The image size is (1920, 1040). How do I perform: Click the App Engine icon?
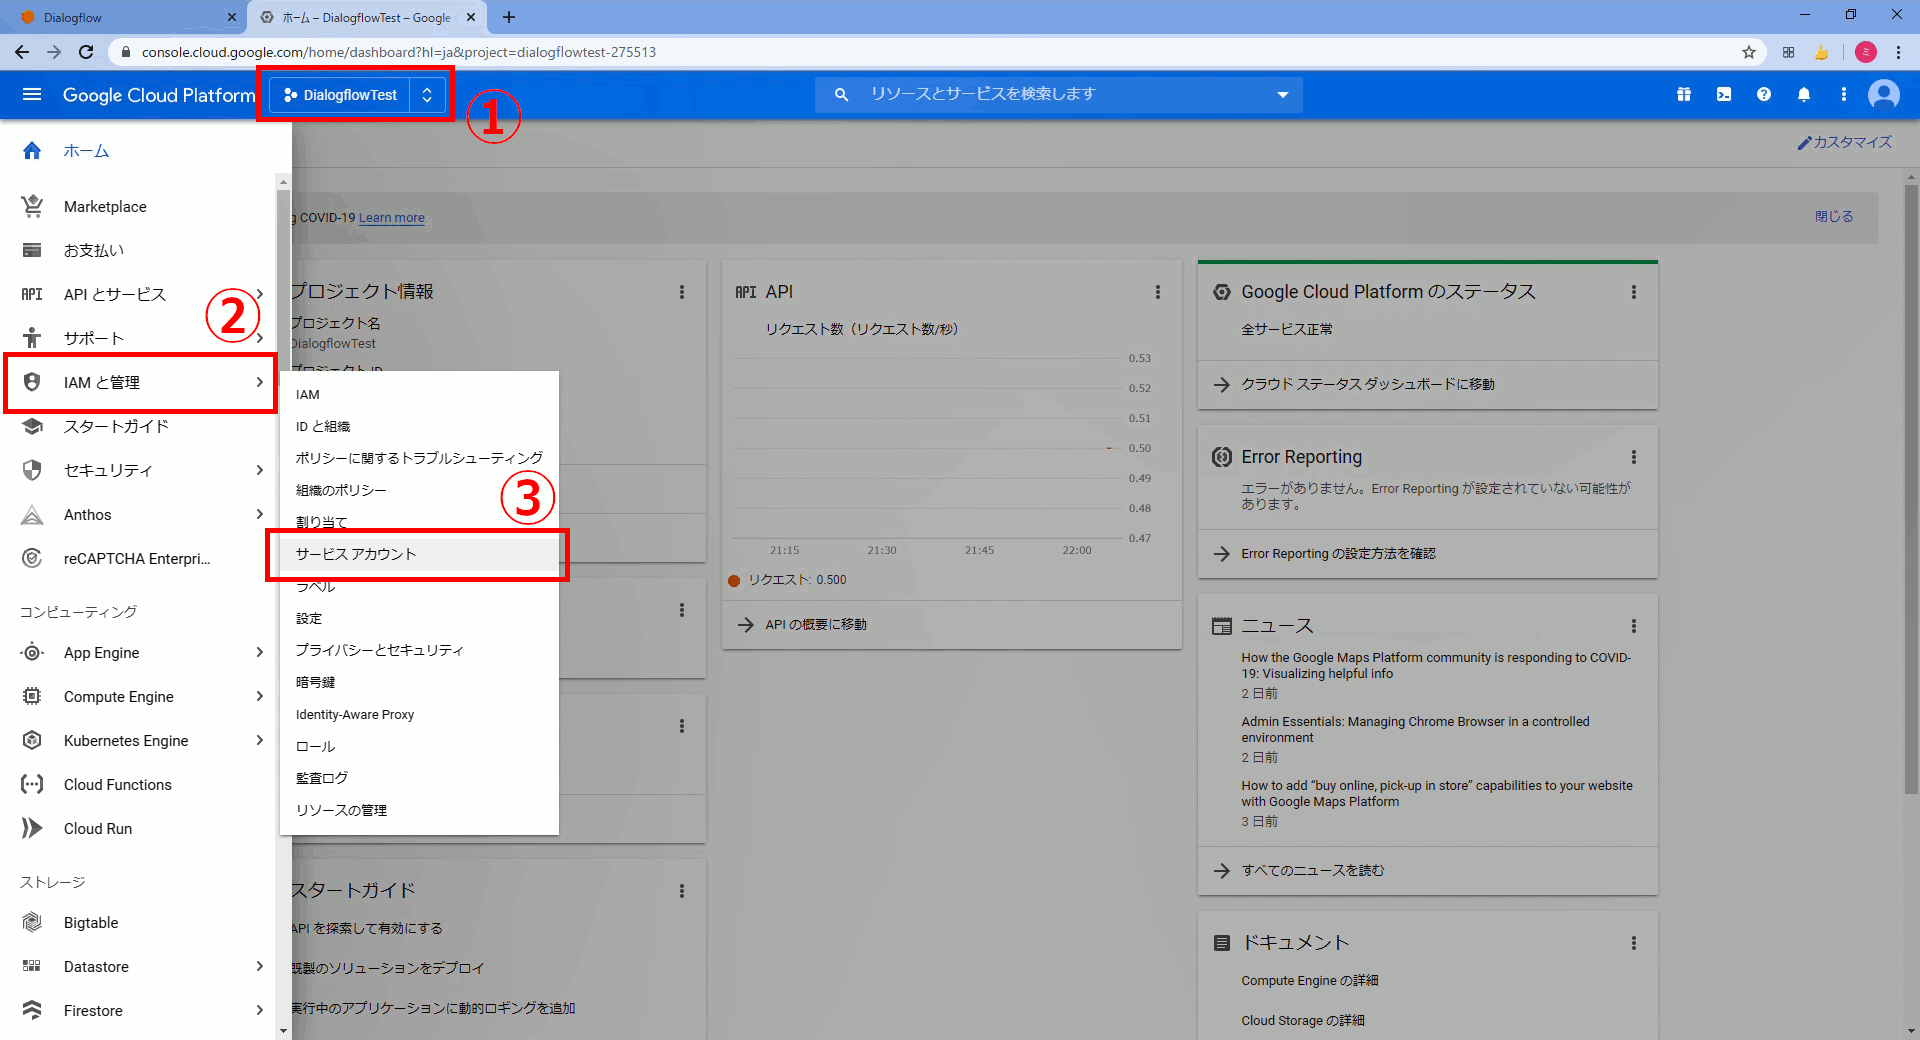32,652
